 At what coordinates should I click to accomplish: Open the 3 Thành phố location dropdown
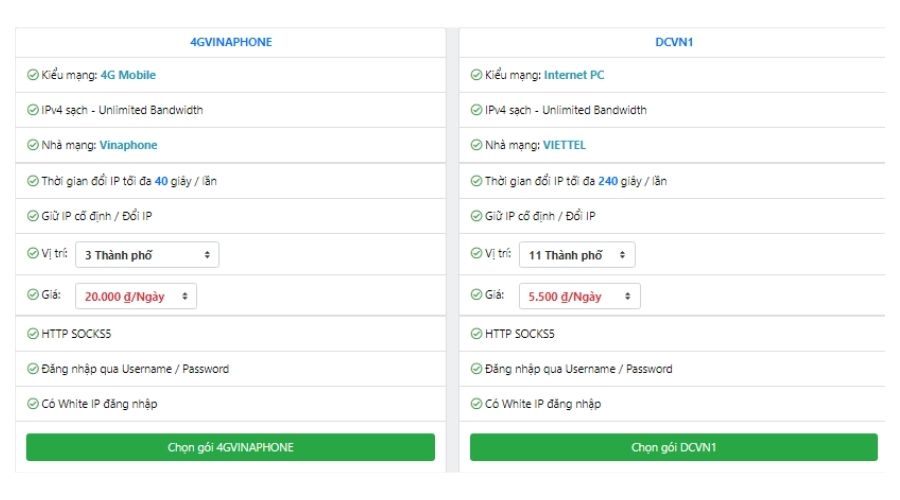(147, 255)
